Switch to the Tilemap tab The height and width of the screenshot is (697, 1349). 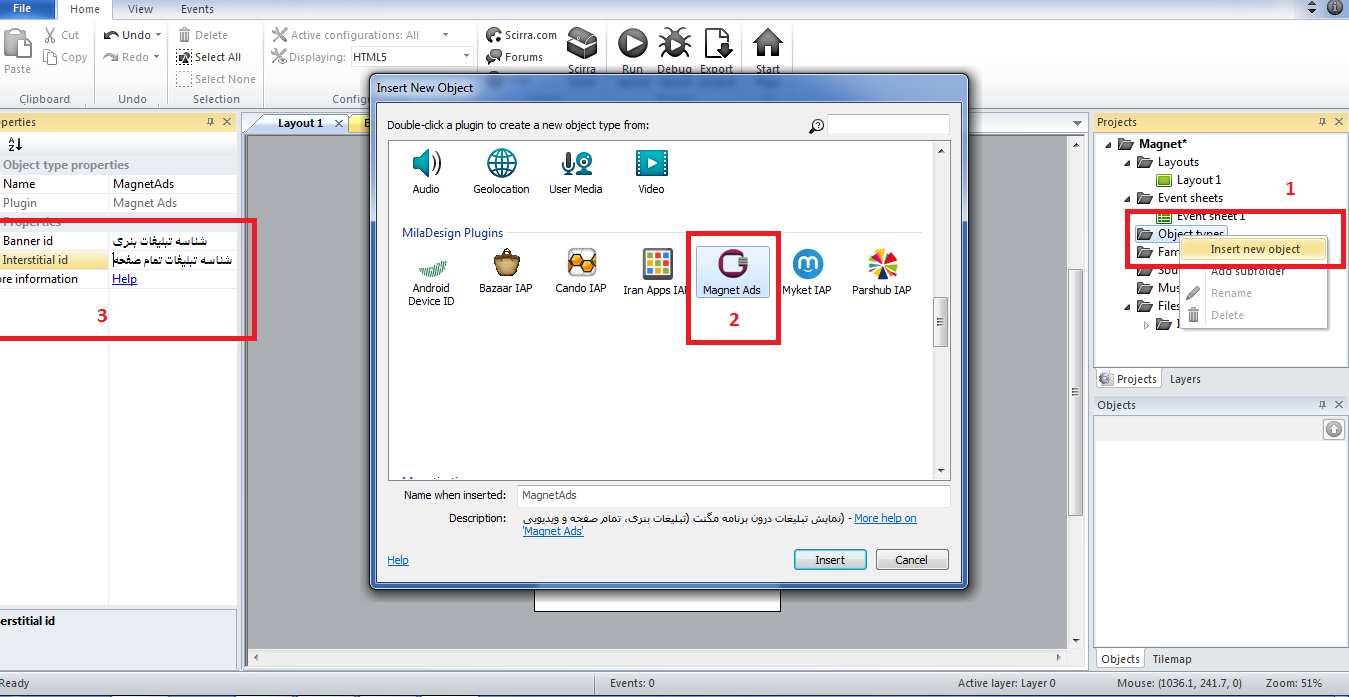[x=1171, y=659]
